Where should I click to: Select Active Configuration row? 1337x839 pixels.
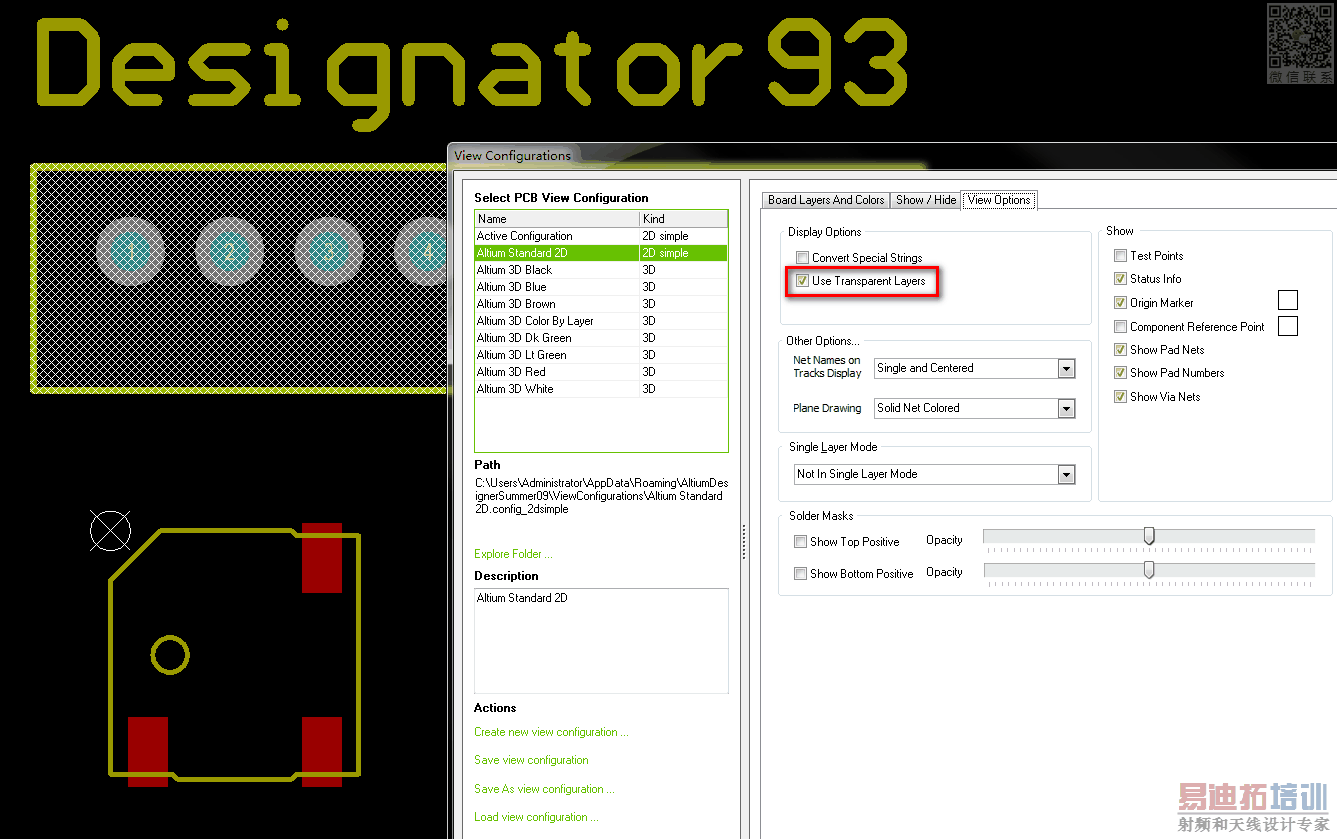point(601,236)
